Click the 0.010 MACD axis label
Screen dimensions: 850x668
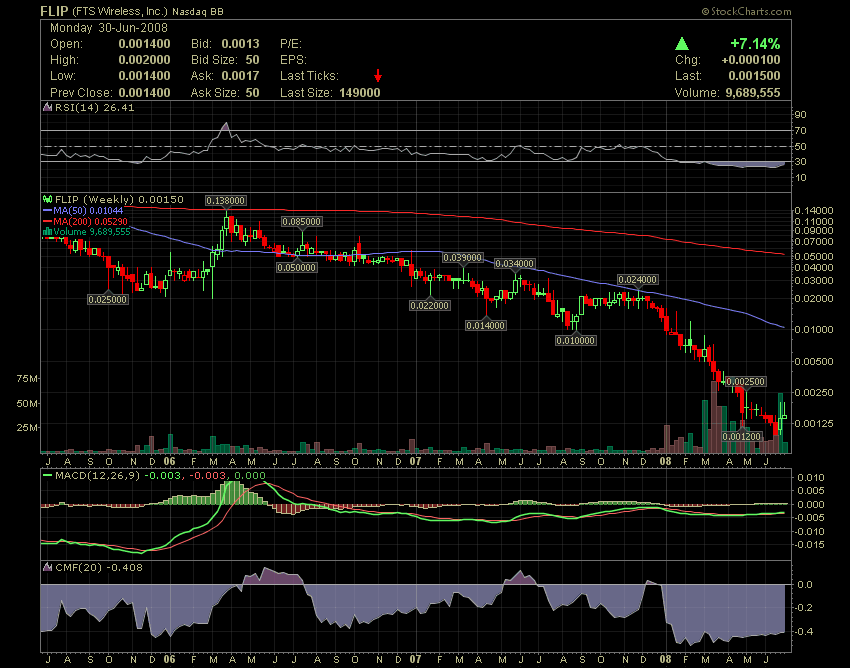click(812, 478)
